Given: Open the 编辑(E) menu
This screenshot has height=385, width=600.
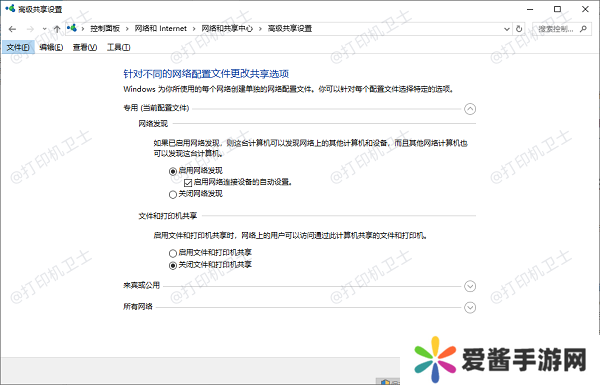Looking at the screenshot, I should pos(51,47).
